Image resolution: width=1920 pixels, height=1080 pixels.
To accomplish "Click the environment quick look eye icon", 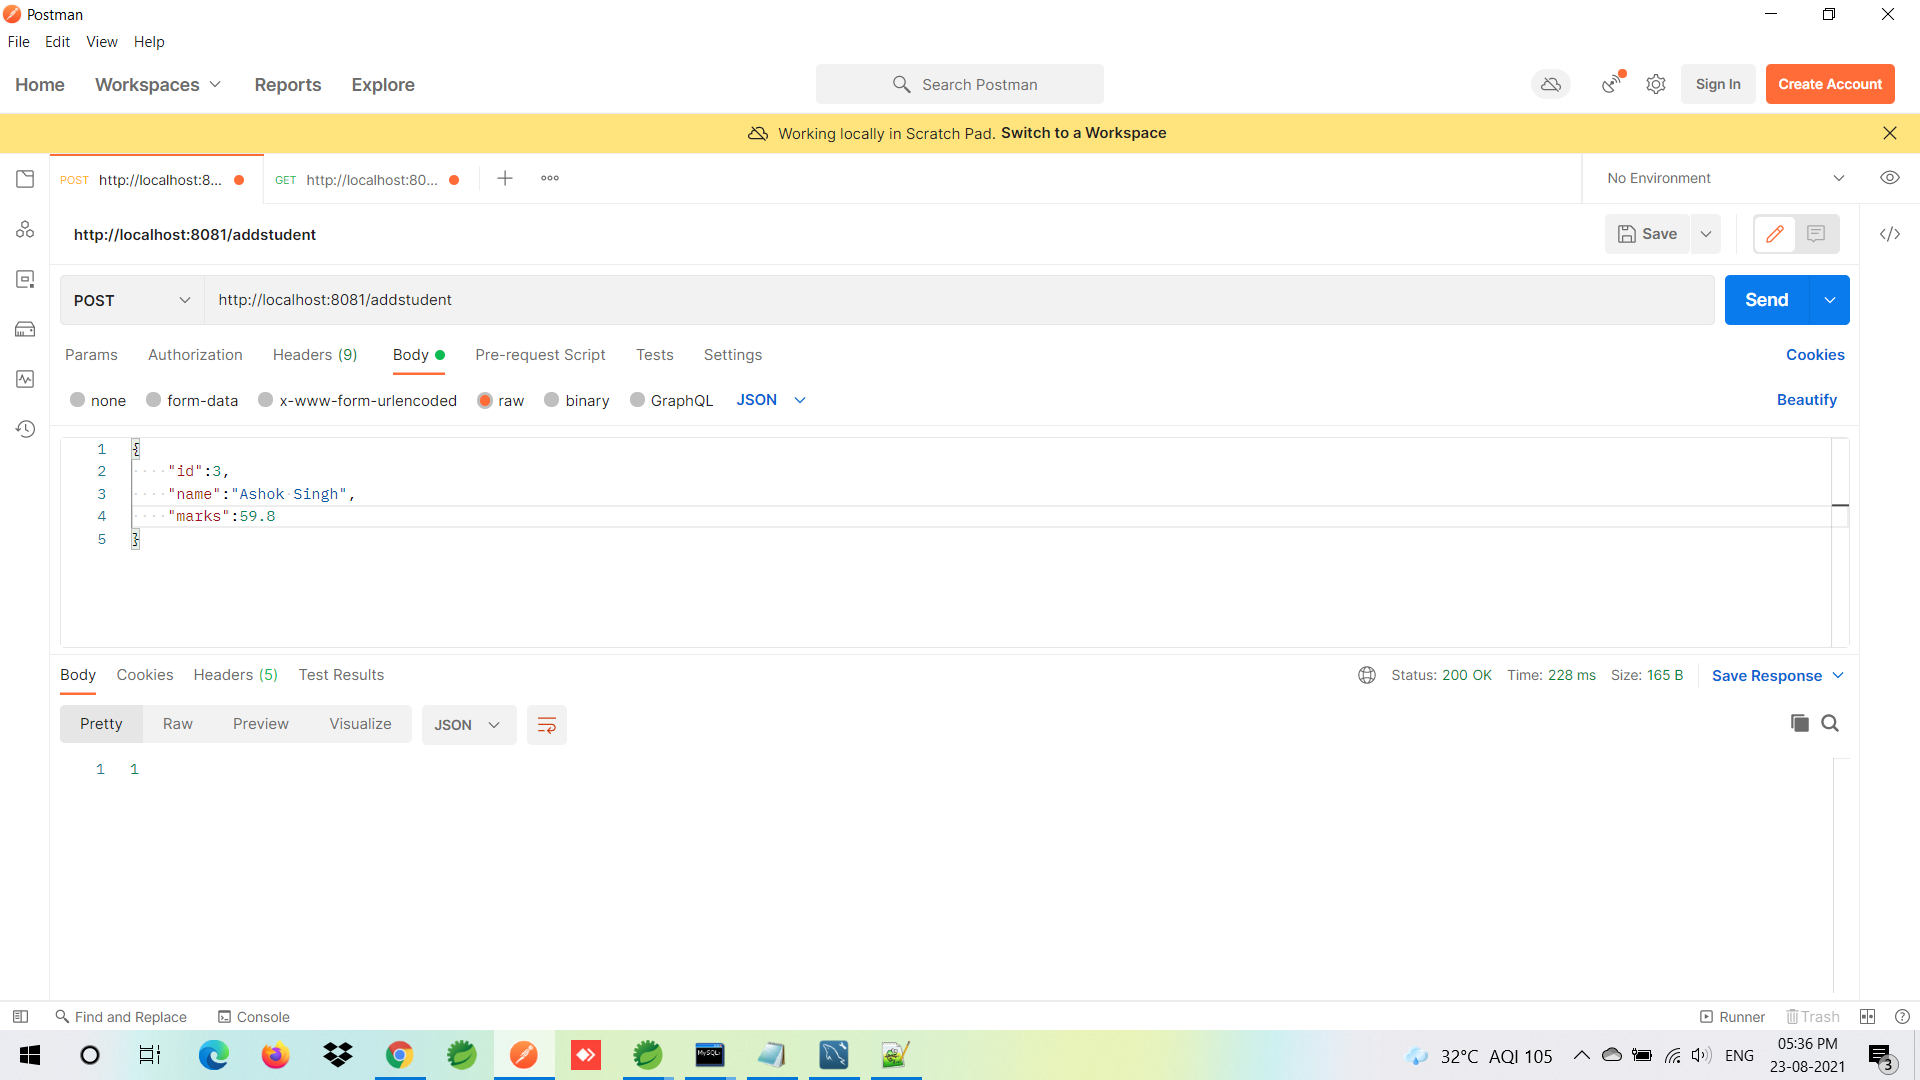I will [x=1889, y=178].
